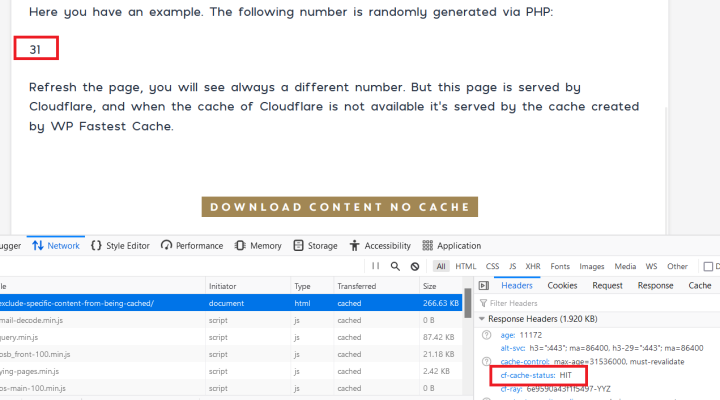Sort by the Initiator column header
The height and width of the screenshot is (400, 720).
[248, 286]
